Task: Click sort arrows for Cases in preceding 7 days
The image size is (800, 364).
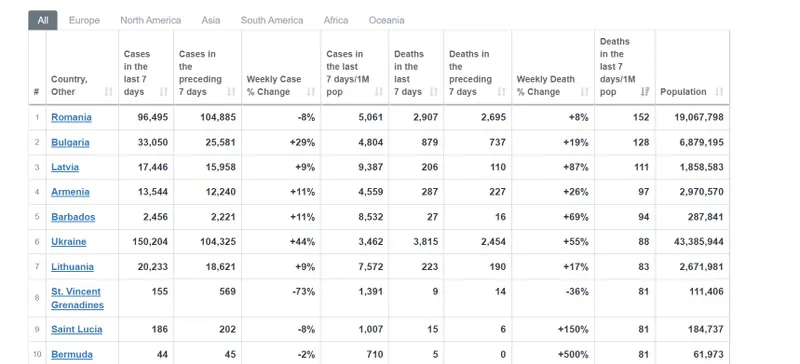Action: click(x=231, y=92)
